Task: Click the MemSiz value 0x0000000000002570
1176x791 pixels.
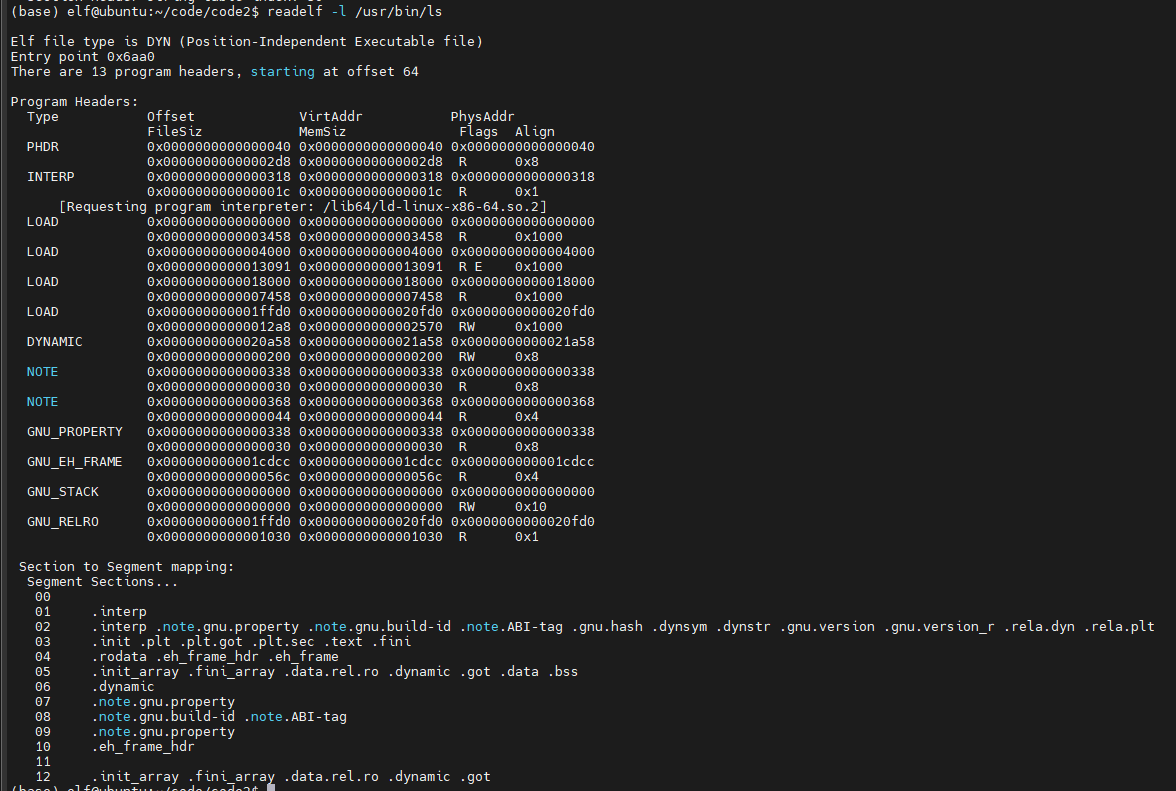Action: (370, 327)
